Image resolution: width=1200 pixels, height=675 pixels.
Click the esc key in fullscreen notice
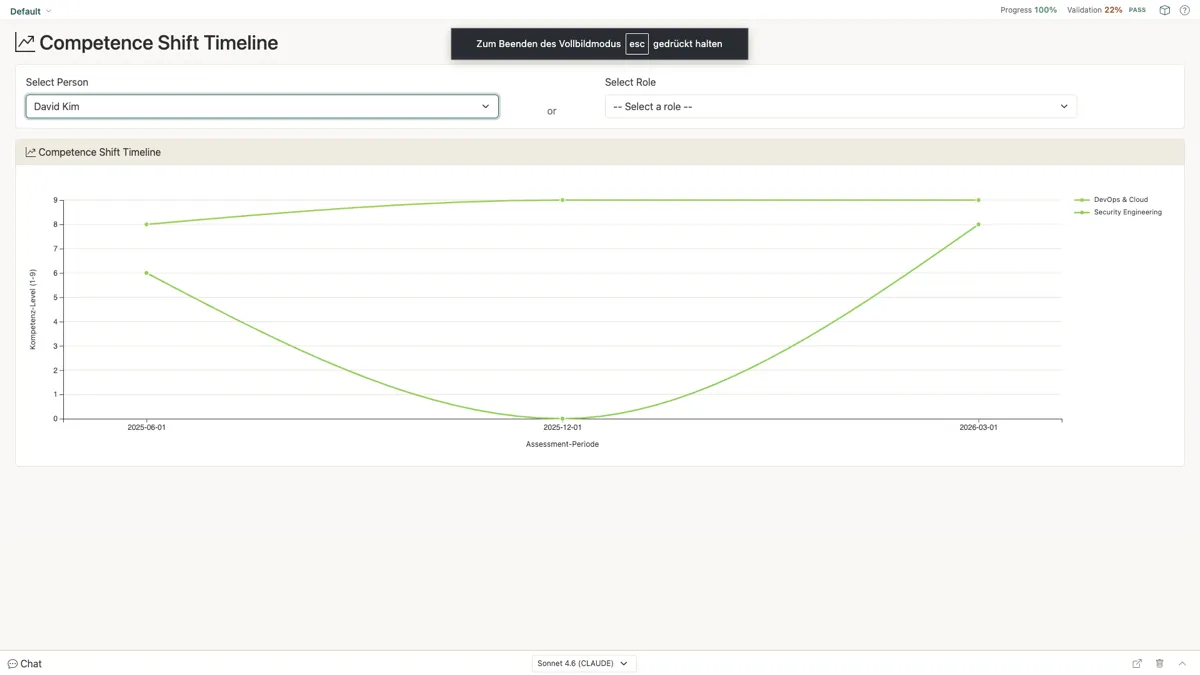637,44
